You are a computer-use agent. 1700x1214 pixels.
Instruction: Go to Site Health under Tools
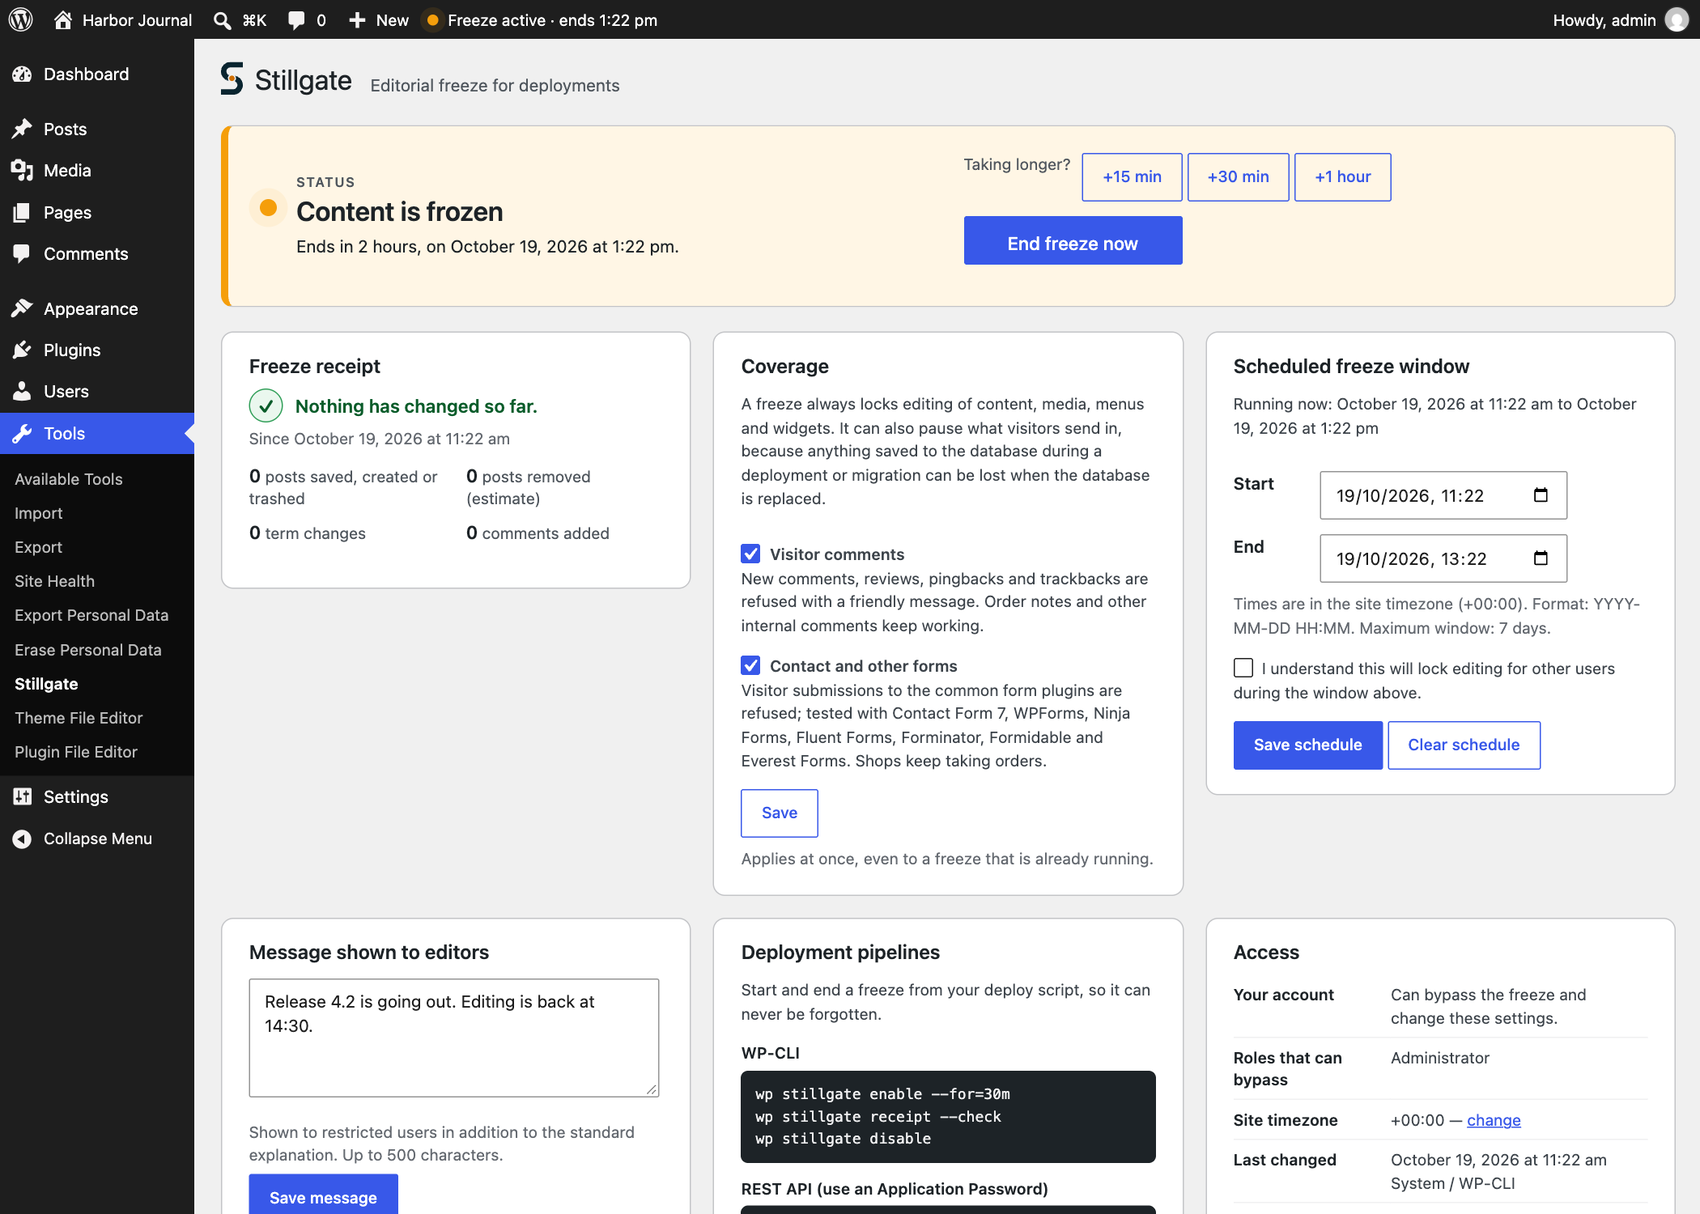55,581
